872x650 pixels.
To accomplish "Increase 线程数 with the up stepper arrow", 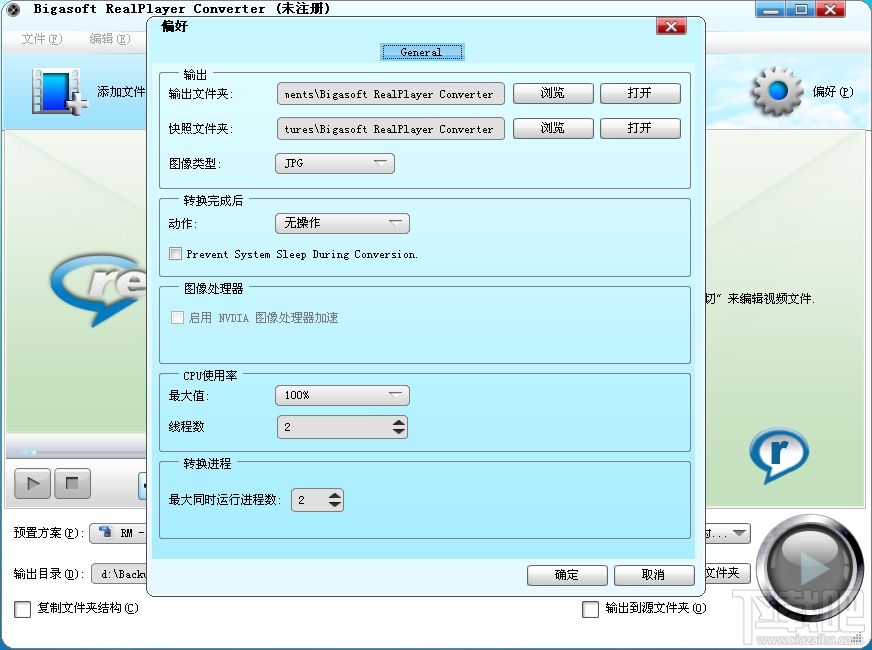I will click(400, 422).
